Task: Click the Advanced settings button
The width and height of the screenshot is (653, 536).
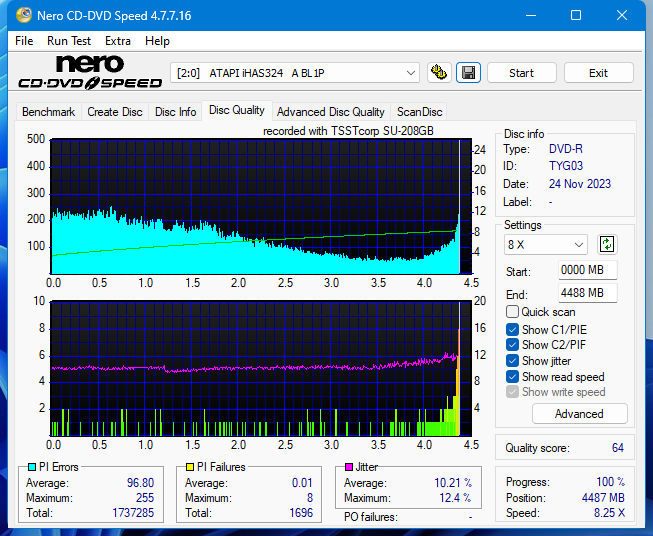Action: pyautogui.click(x=579, y=414)
